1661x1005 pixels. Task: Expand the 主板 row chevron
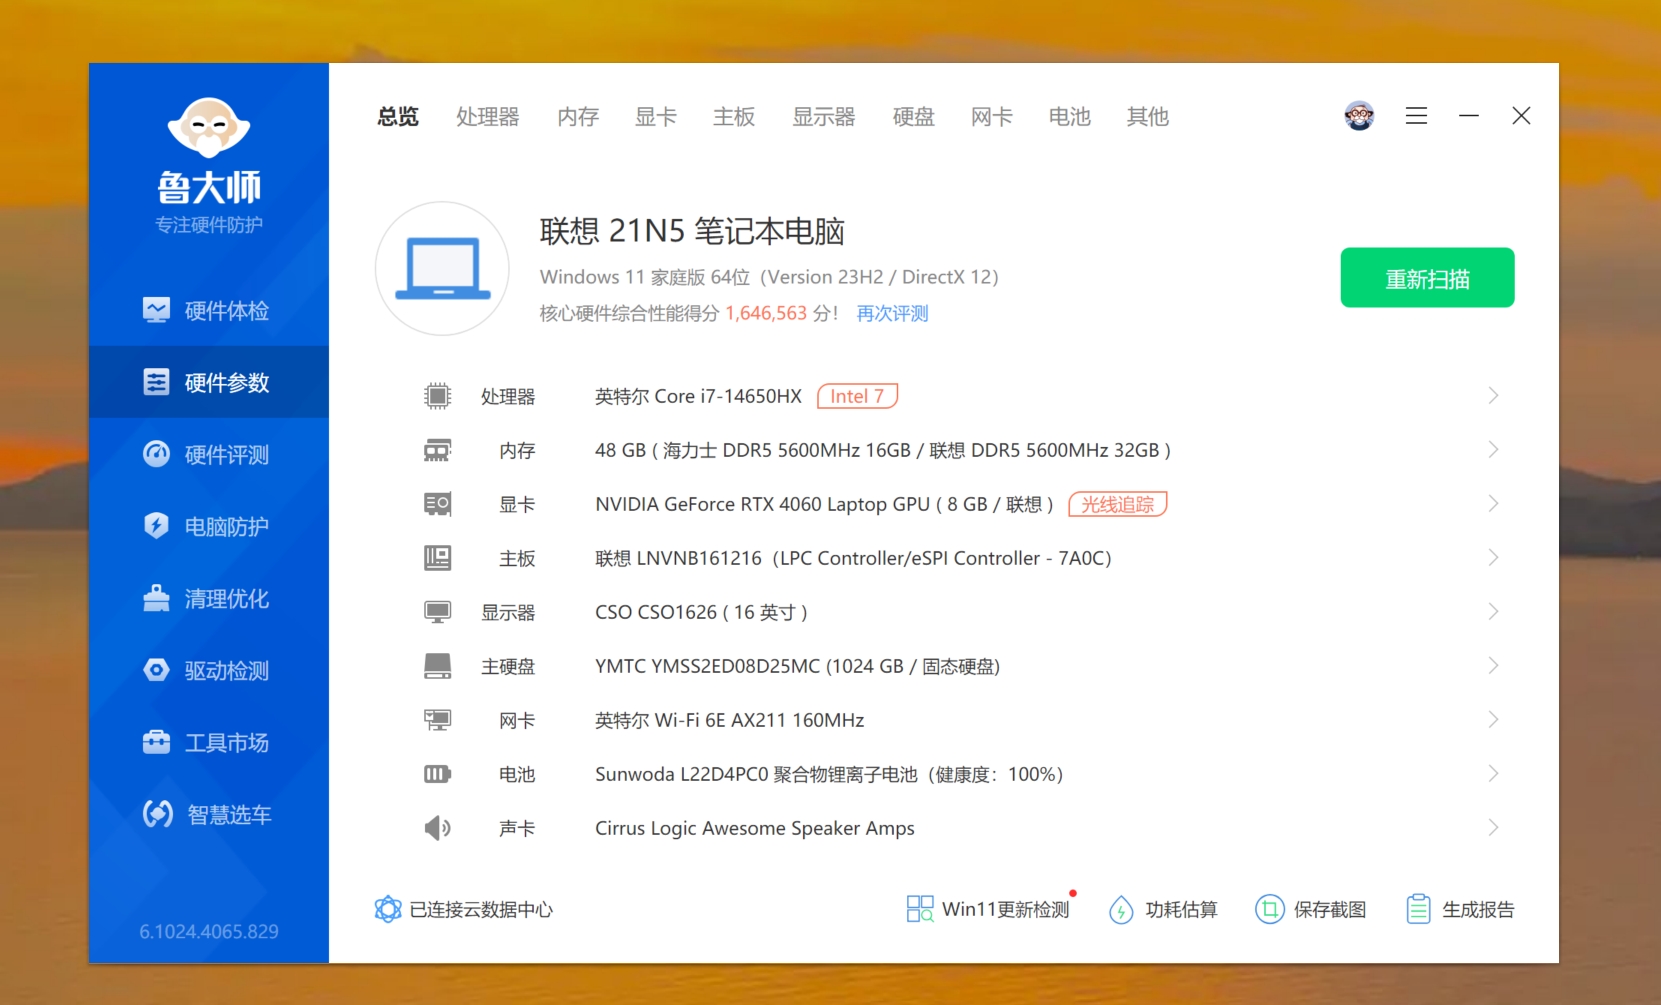1493,558
